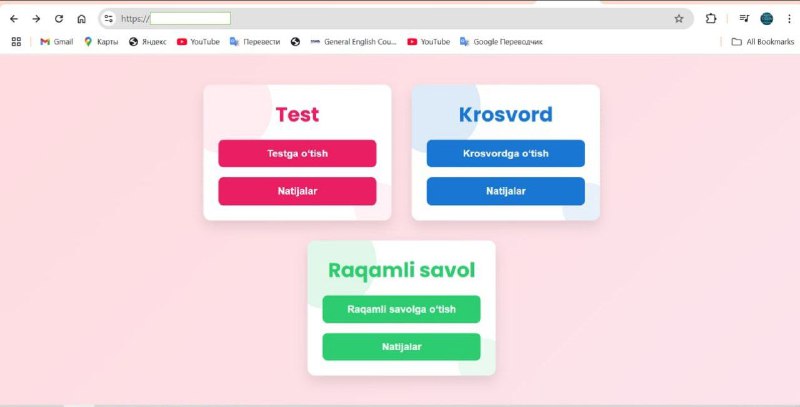Open the apps grid in bookmarks bar
This screenshot has width=800, height=407.
coord(16,42)
